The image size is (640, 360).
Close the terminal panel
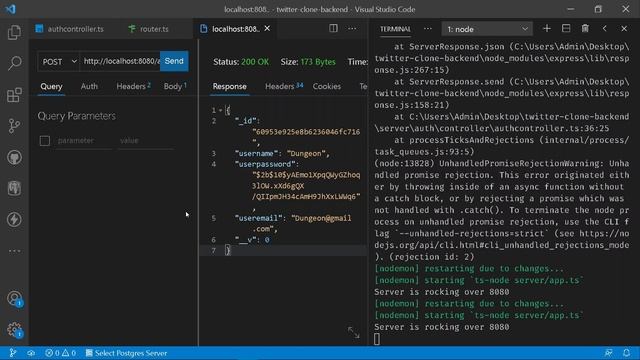(x=624, y=29)
